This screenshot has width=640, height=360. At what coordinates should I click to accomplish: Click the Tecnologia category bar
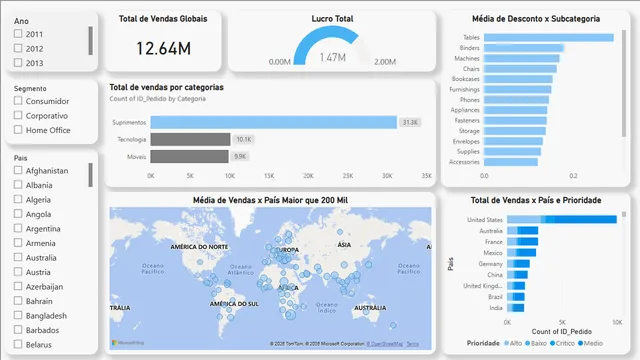pos(190,139)
